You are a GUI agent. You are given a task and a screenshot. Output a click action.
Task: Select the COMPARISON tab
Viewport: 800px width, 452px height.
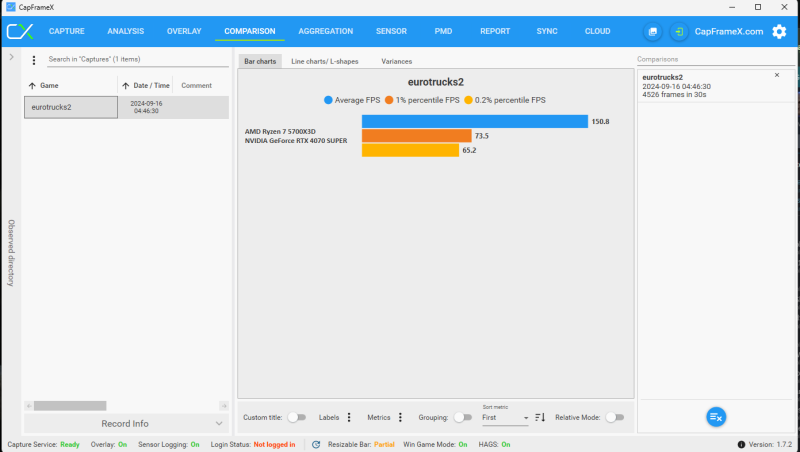[249, 31]
